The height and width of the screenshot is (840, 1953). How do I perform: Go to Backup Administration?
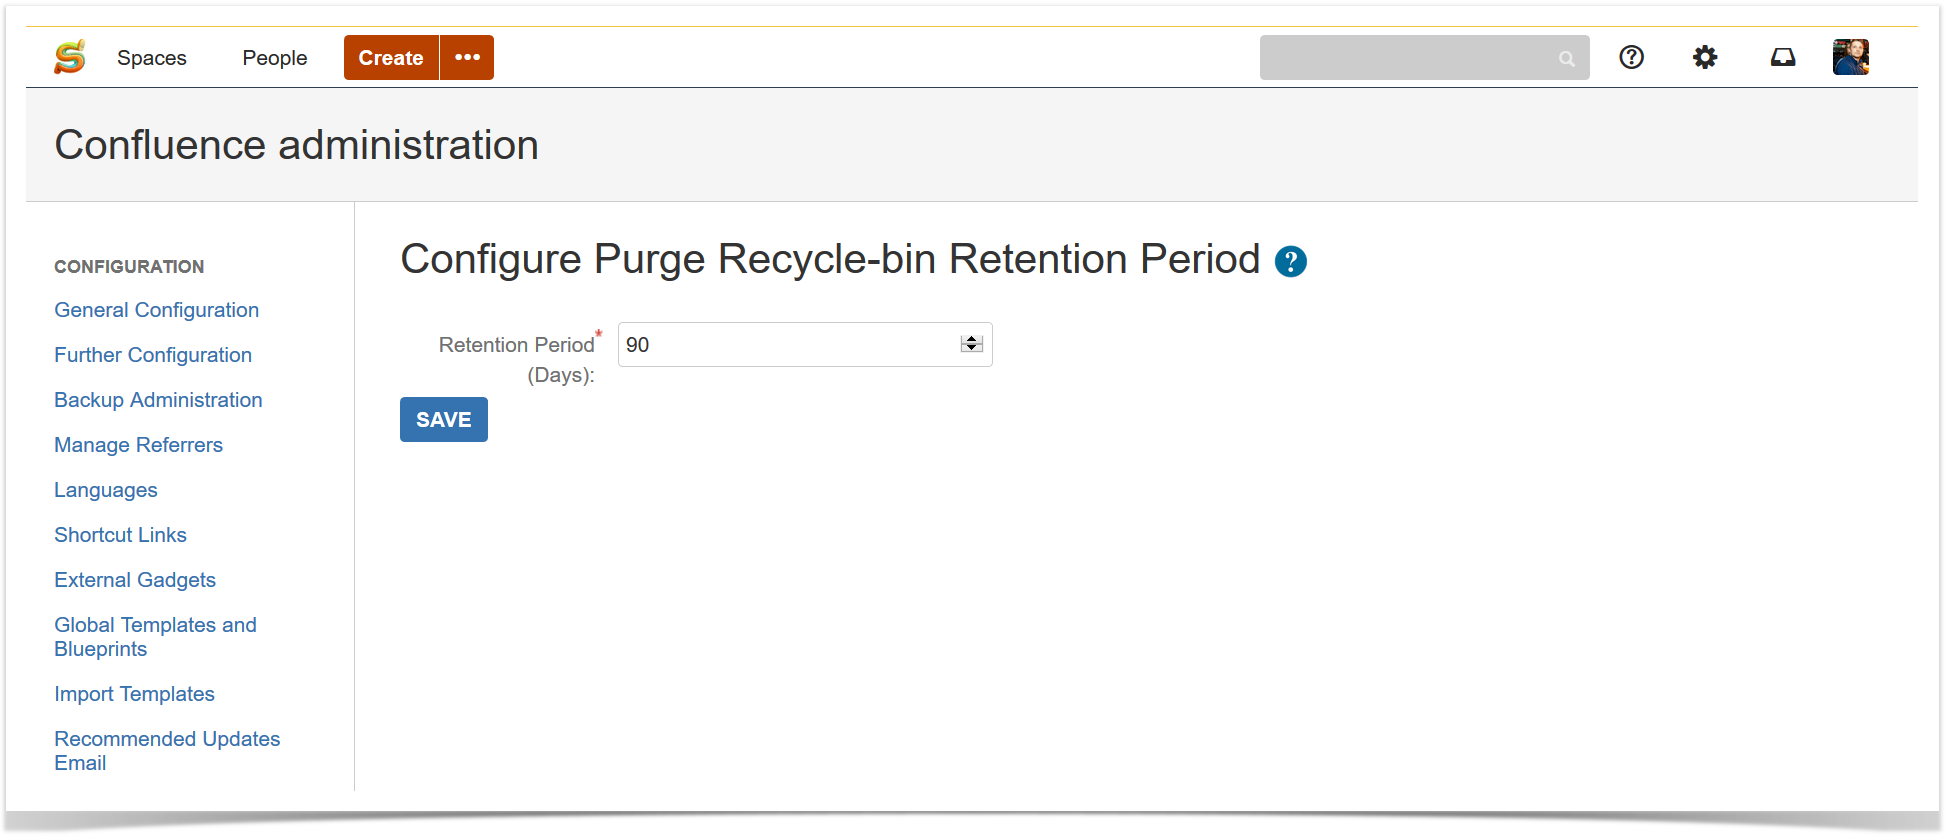coord(158,400)
